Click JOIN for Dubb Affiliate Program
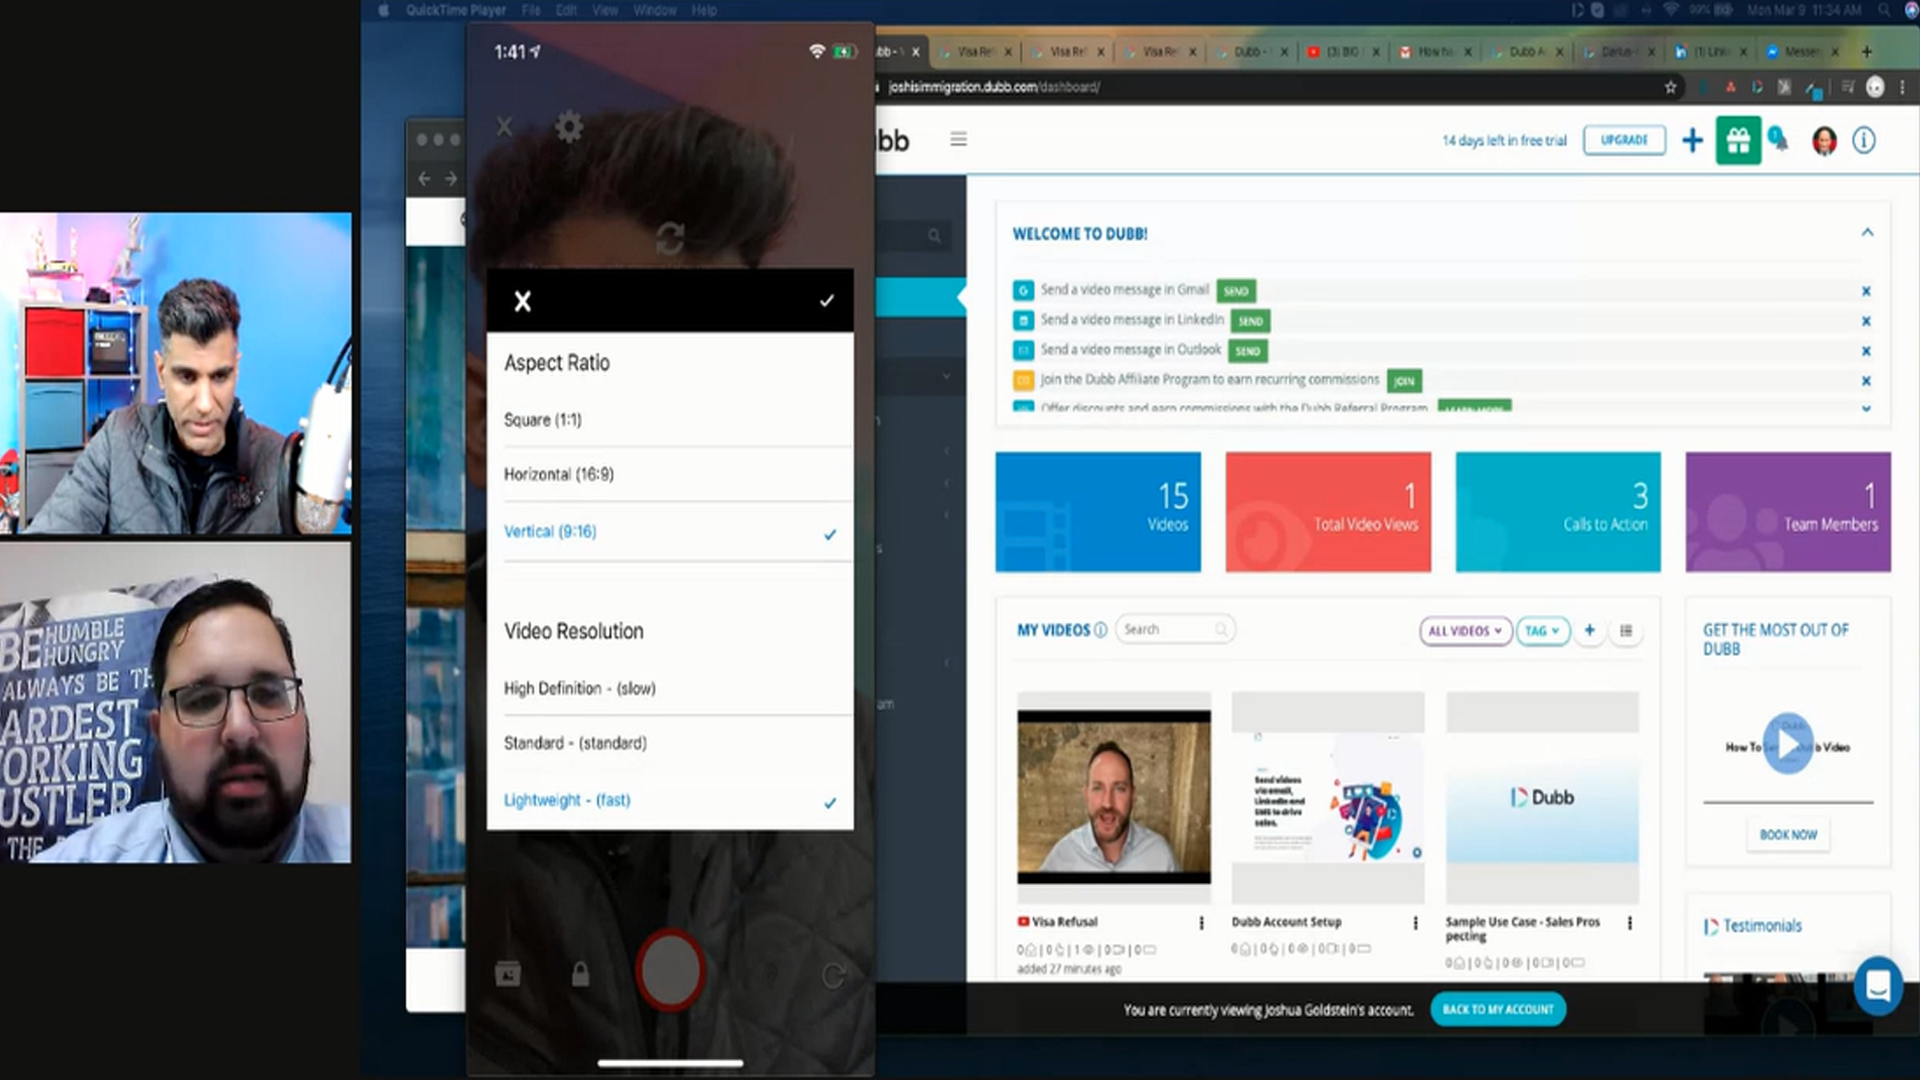Image resolution: width=1920 pixels, height=1080 pixels. pos(1404,381)
